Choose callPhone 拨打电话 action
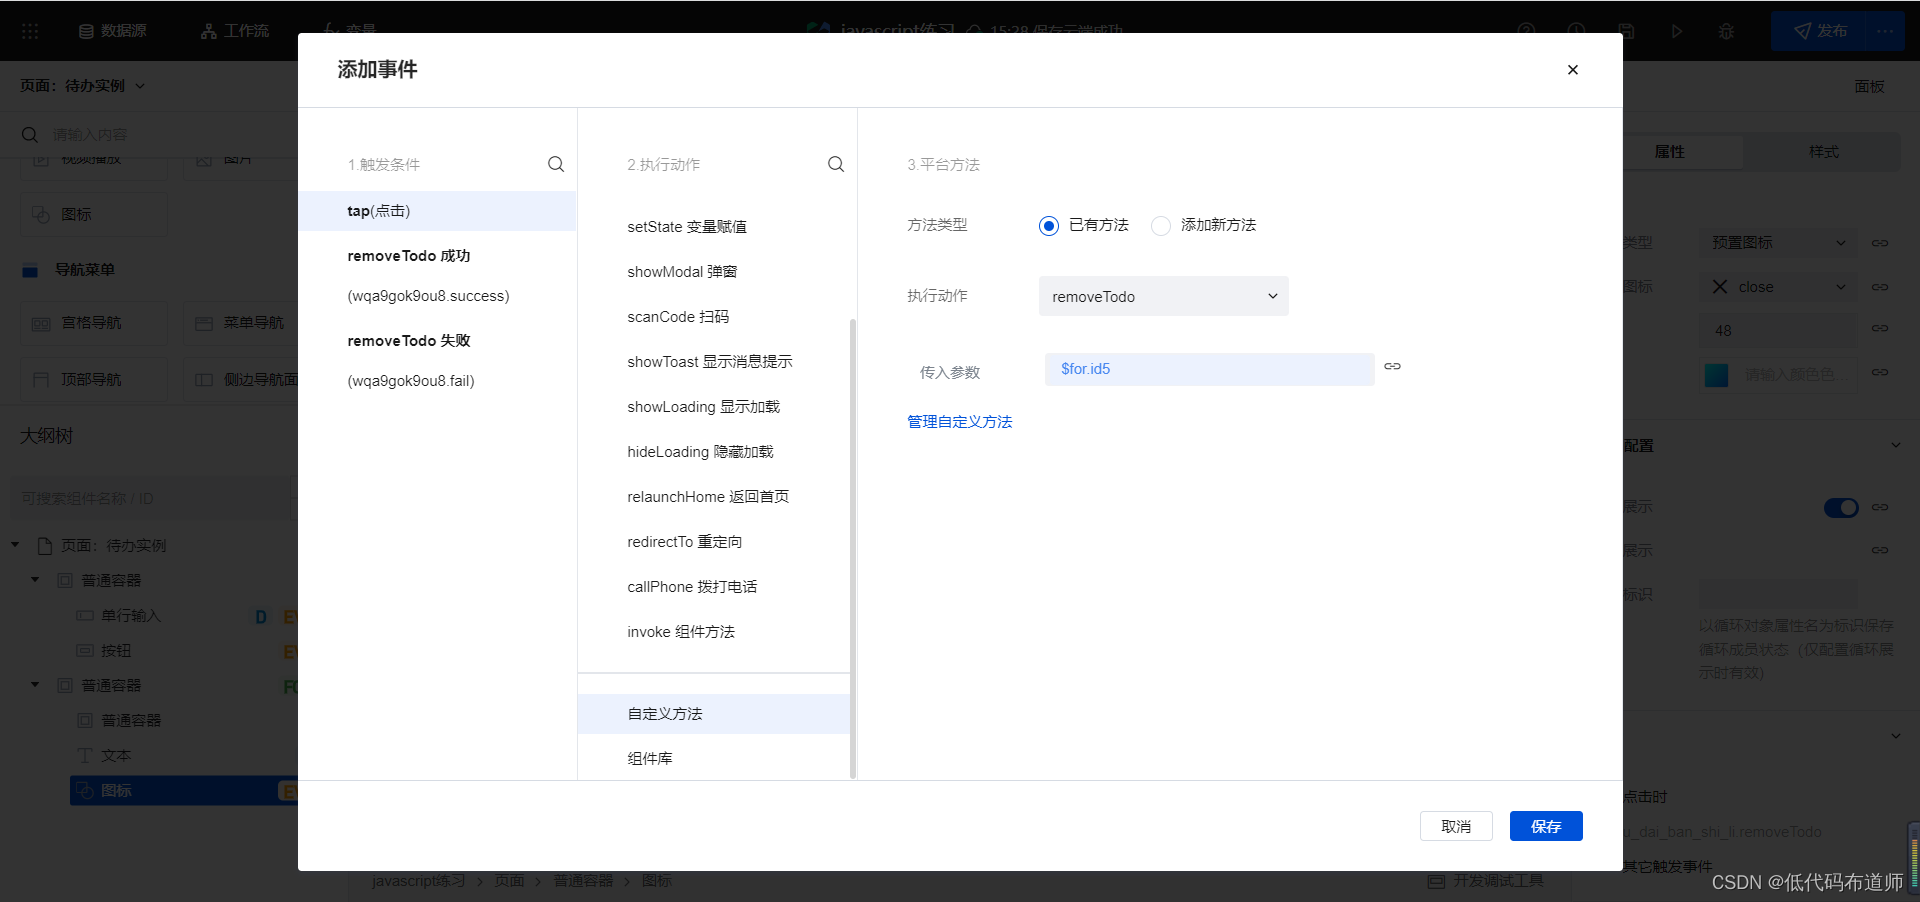 tap(692, 587)
